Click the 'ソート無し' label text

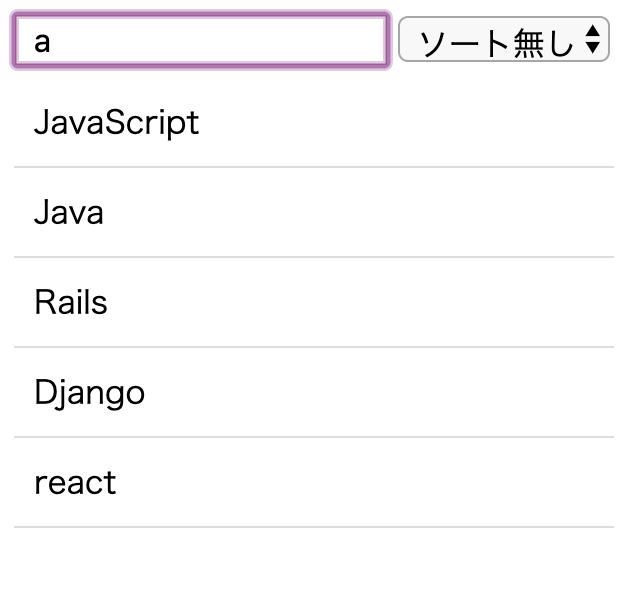[x=496, y=42]
